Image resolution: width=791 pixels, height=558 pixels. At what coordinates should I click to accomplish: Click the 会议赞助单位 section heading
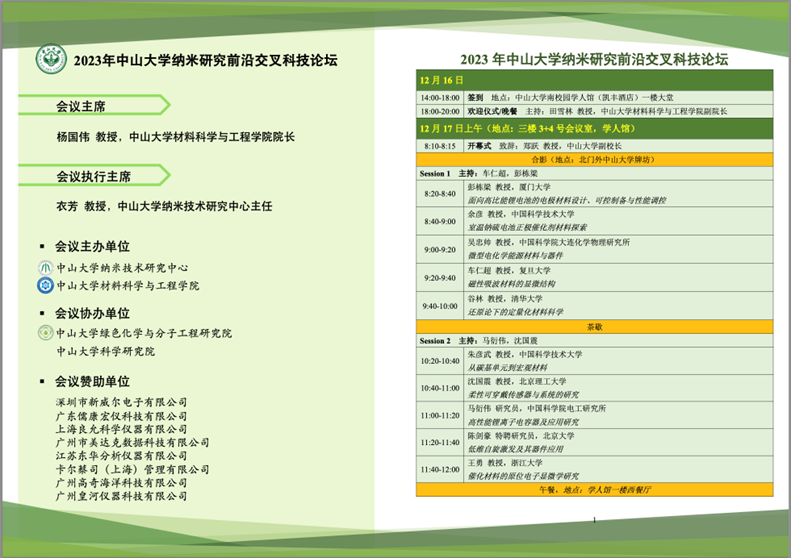click(x=92, y=382)
